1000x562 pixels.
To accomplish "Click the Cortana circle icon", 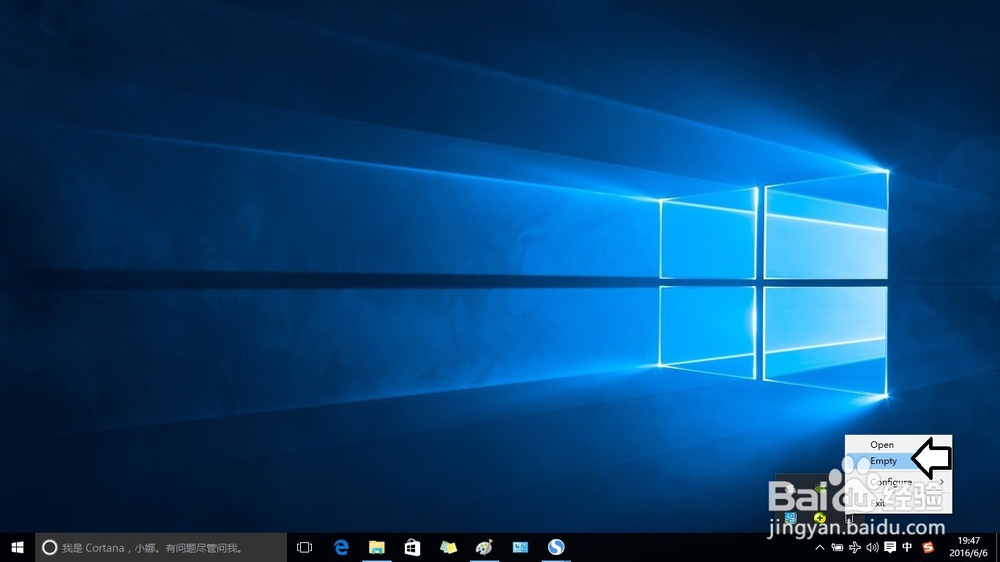I will [50, 547].
